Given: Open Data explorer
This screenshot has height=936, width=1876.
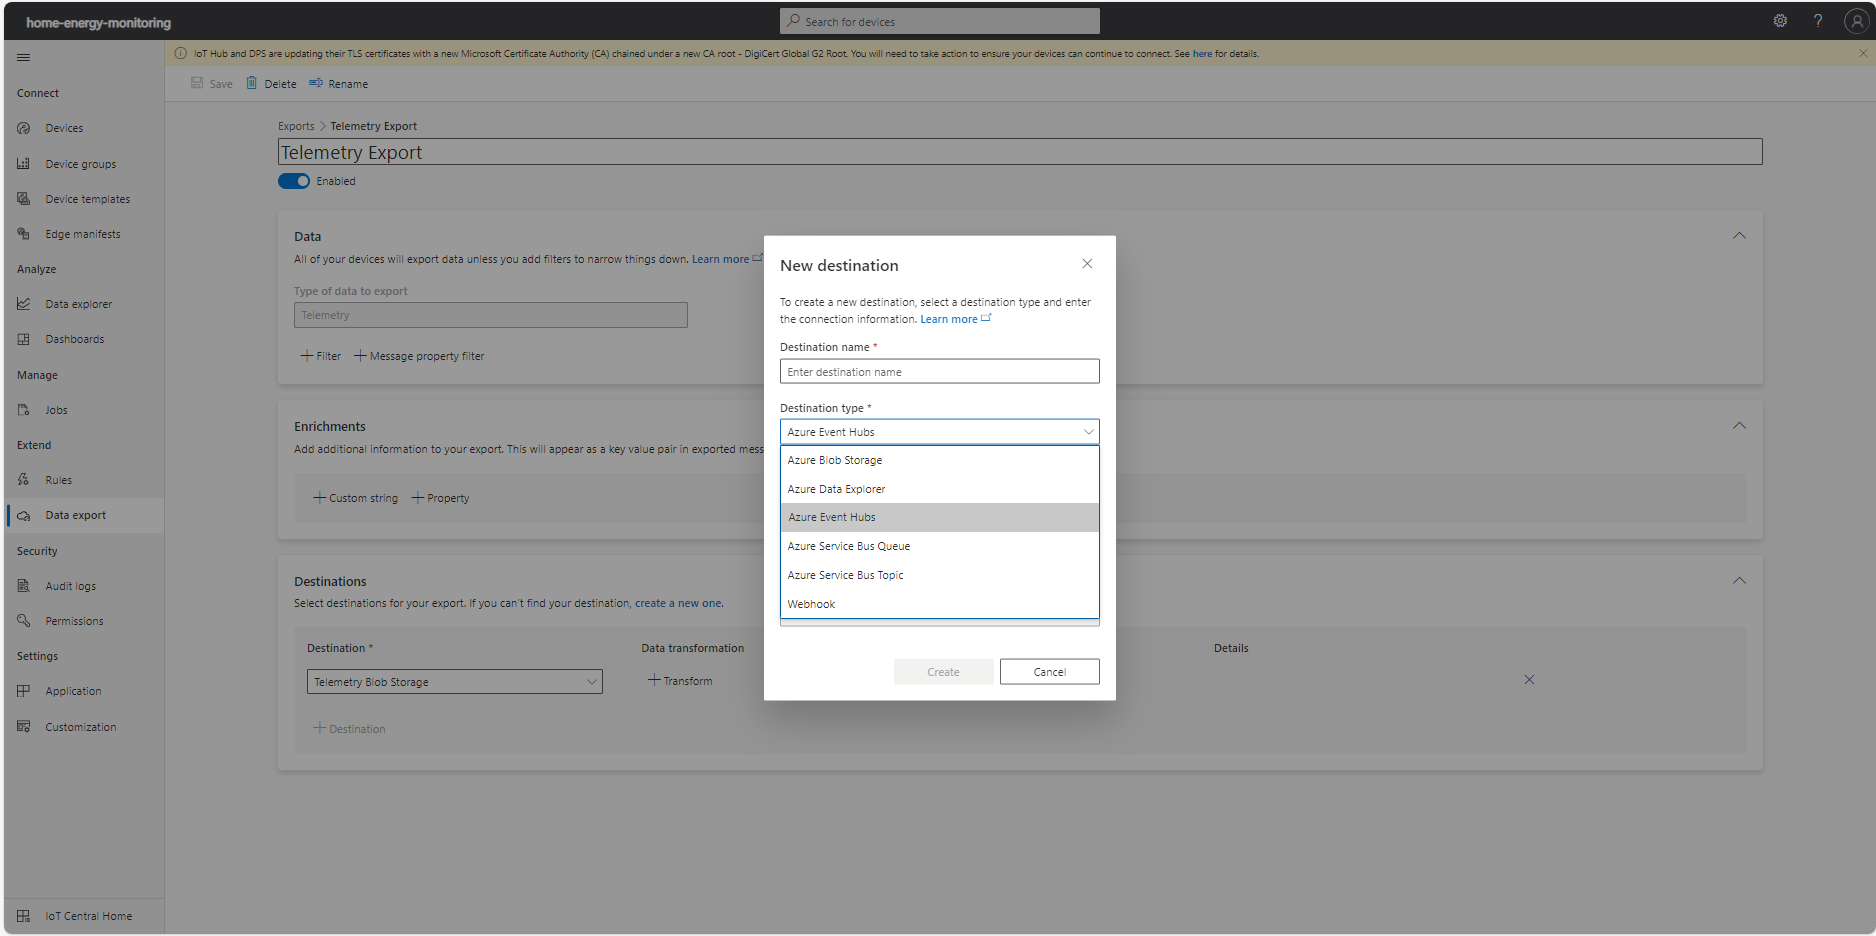Looking at the screenshot, I should pyautogui.click(x=79, y=303).
